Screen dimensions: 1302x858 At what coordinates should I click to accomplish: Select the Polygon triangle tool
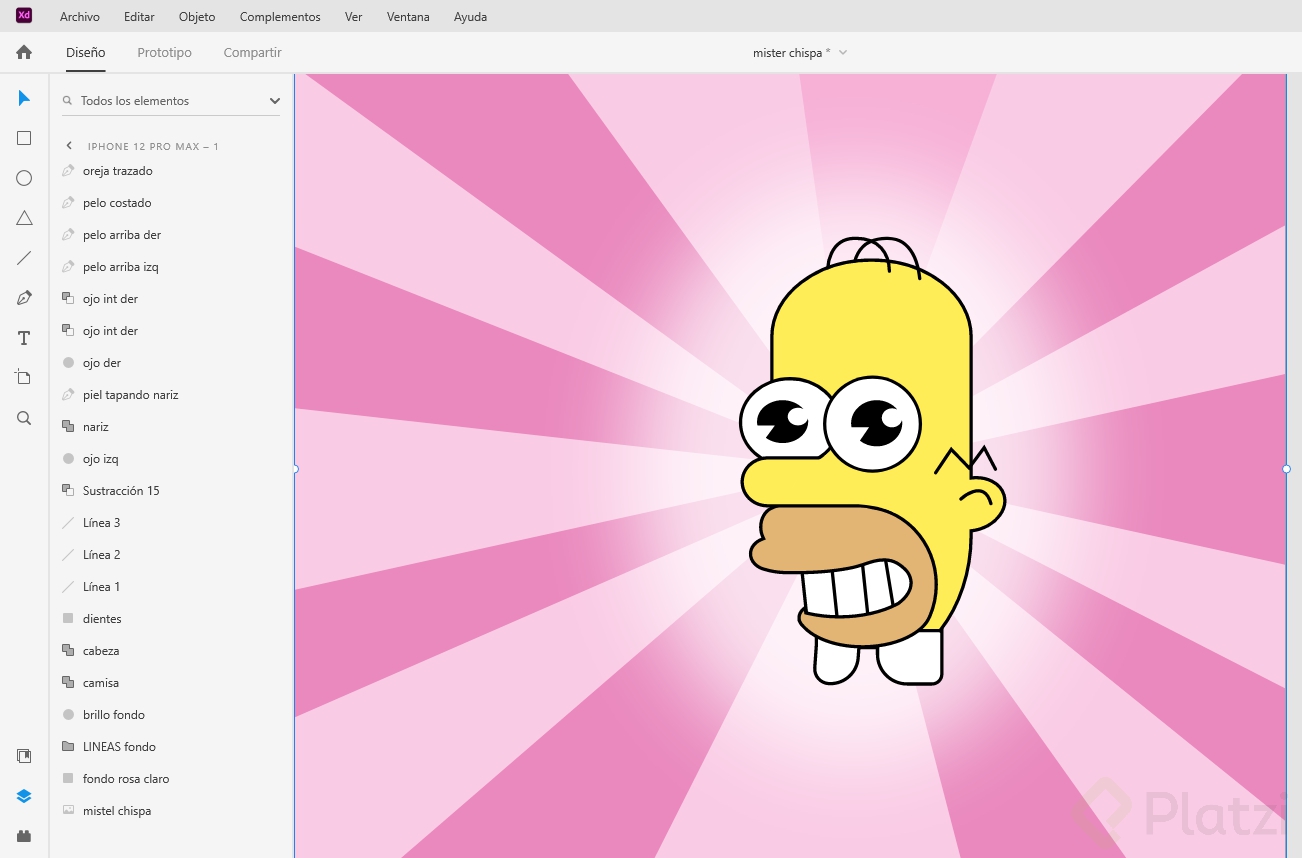point(24,218)
